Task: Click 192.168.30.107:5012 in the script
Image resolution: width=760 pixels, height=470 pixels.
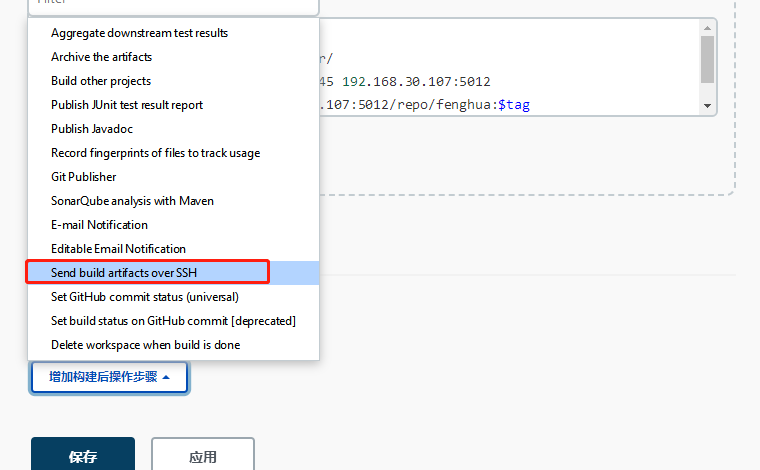Action: (416, 81)
